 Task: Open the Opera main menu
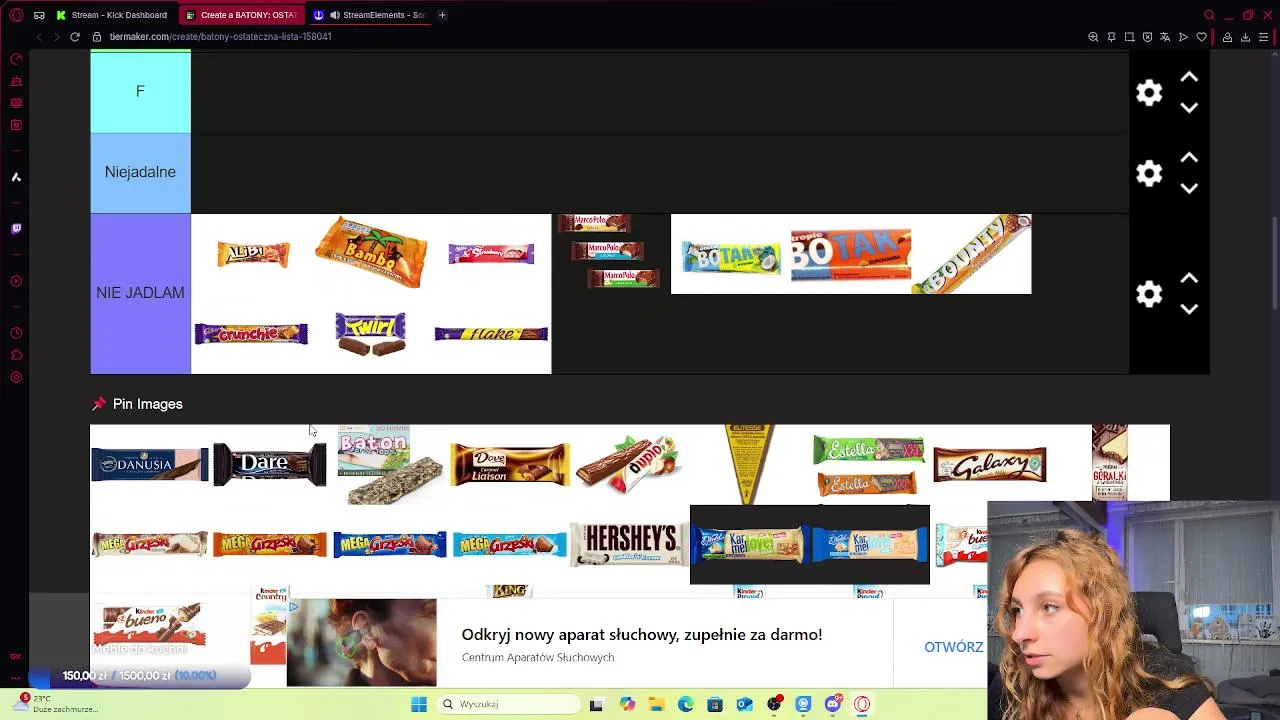pyautogui.click(x=16, y=15)
